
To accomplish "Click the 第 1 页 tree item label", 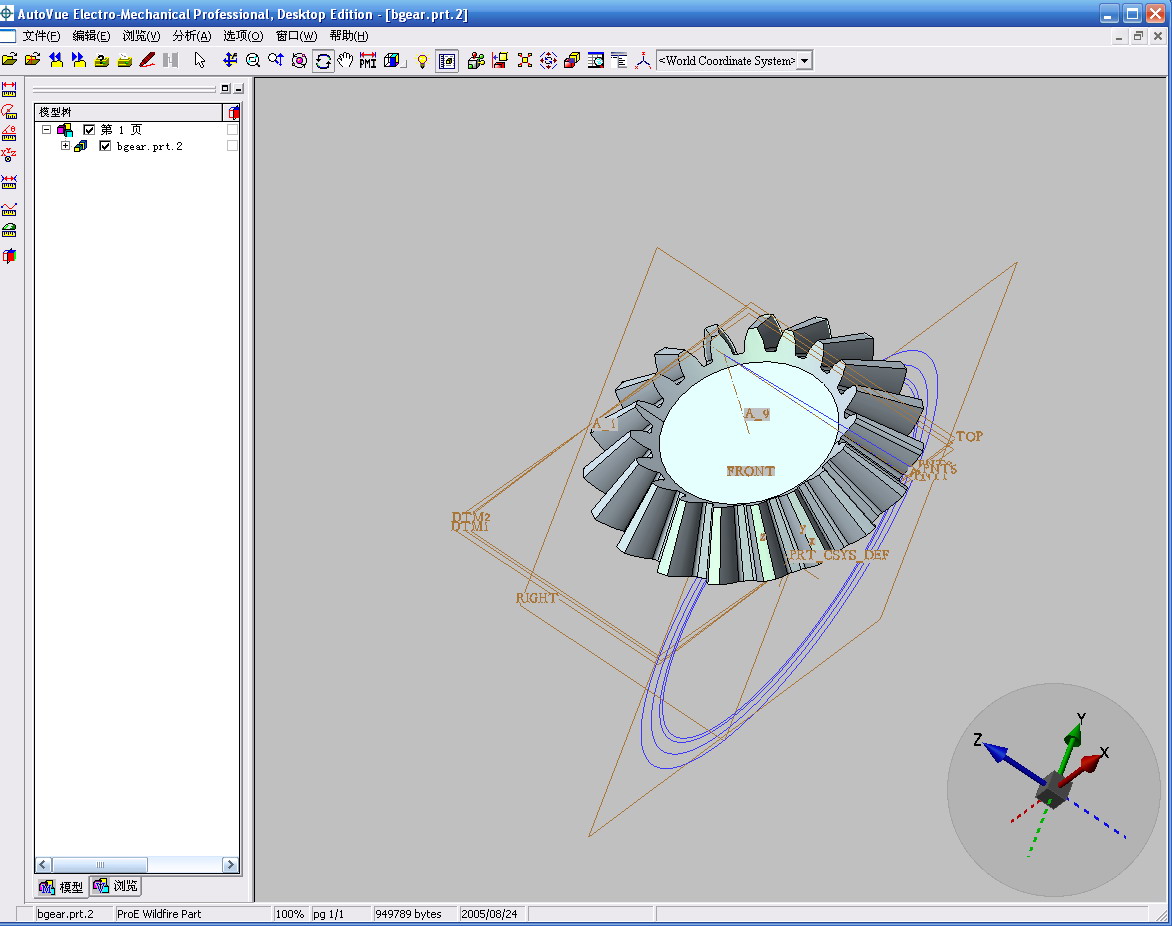I will [x=121, y=130].
